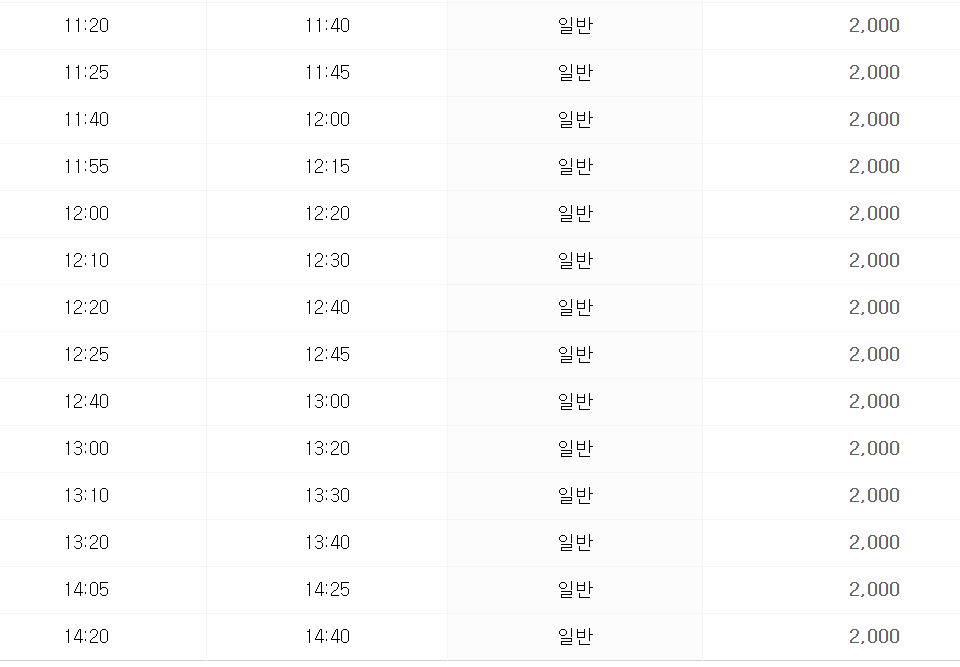Select the 일반 grade in the 14:05 row

coord(575,589)
